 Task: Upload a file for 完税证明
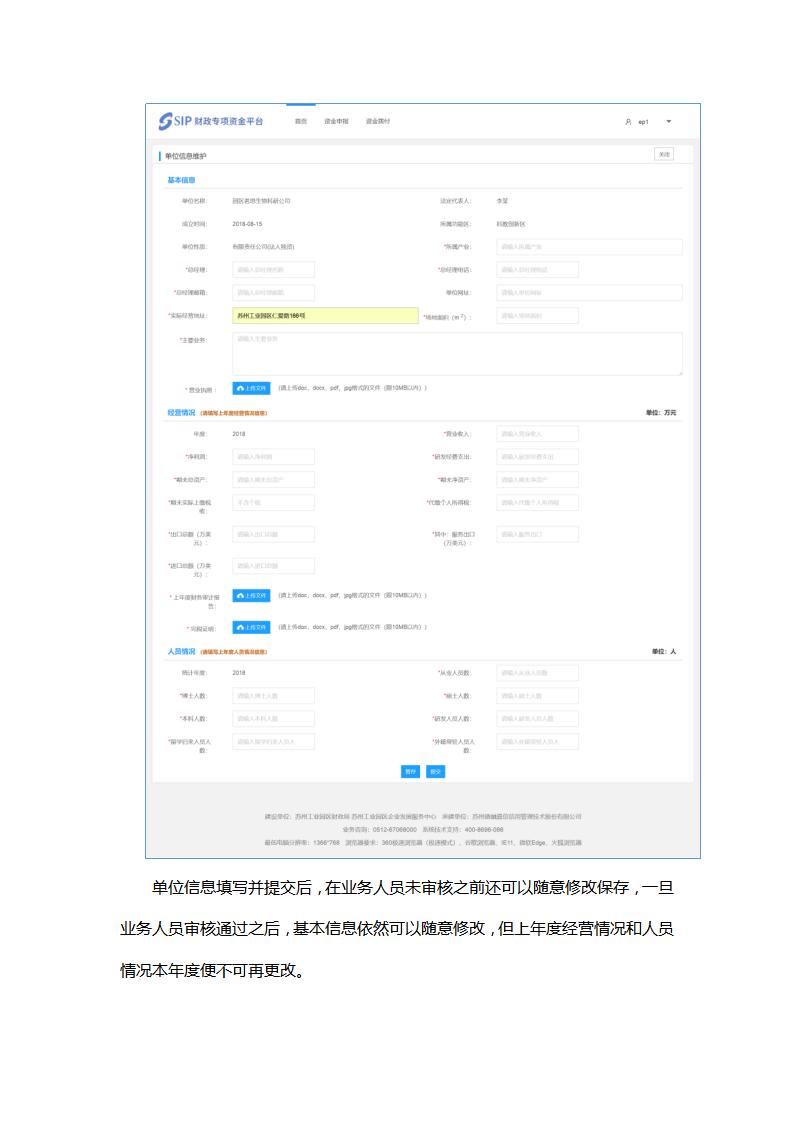click(x=251, y=627)
